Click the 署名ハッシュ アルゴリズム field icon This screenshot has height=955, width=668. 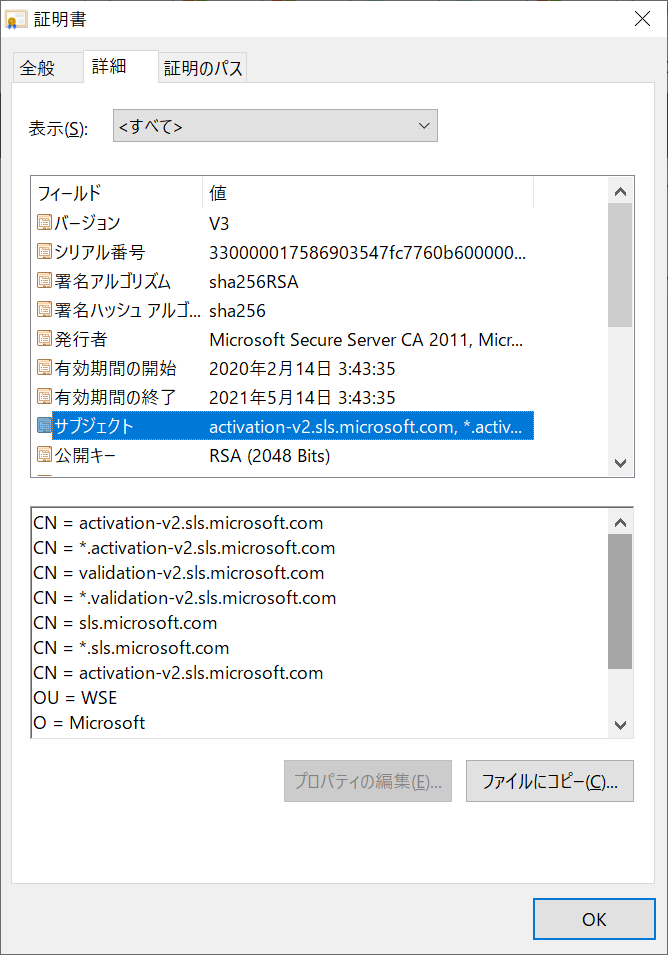[44, 310]
